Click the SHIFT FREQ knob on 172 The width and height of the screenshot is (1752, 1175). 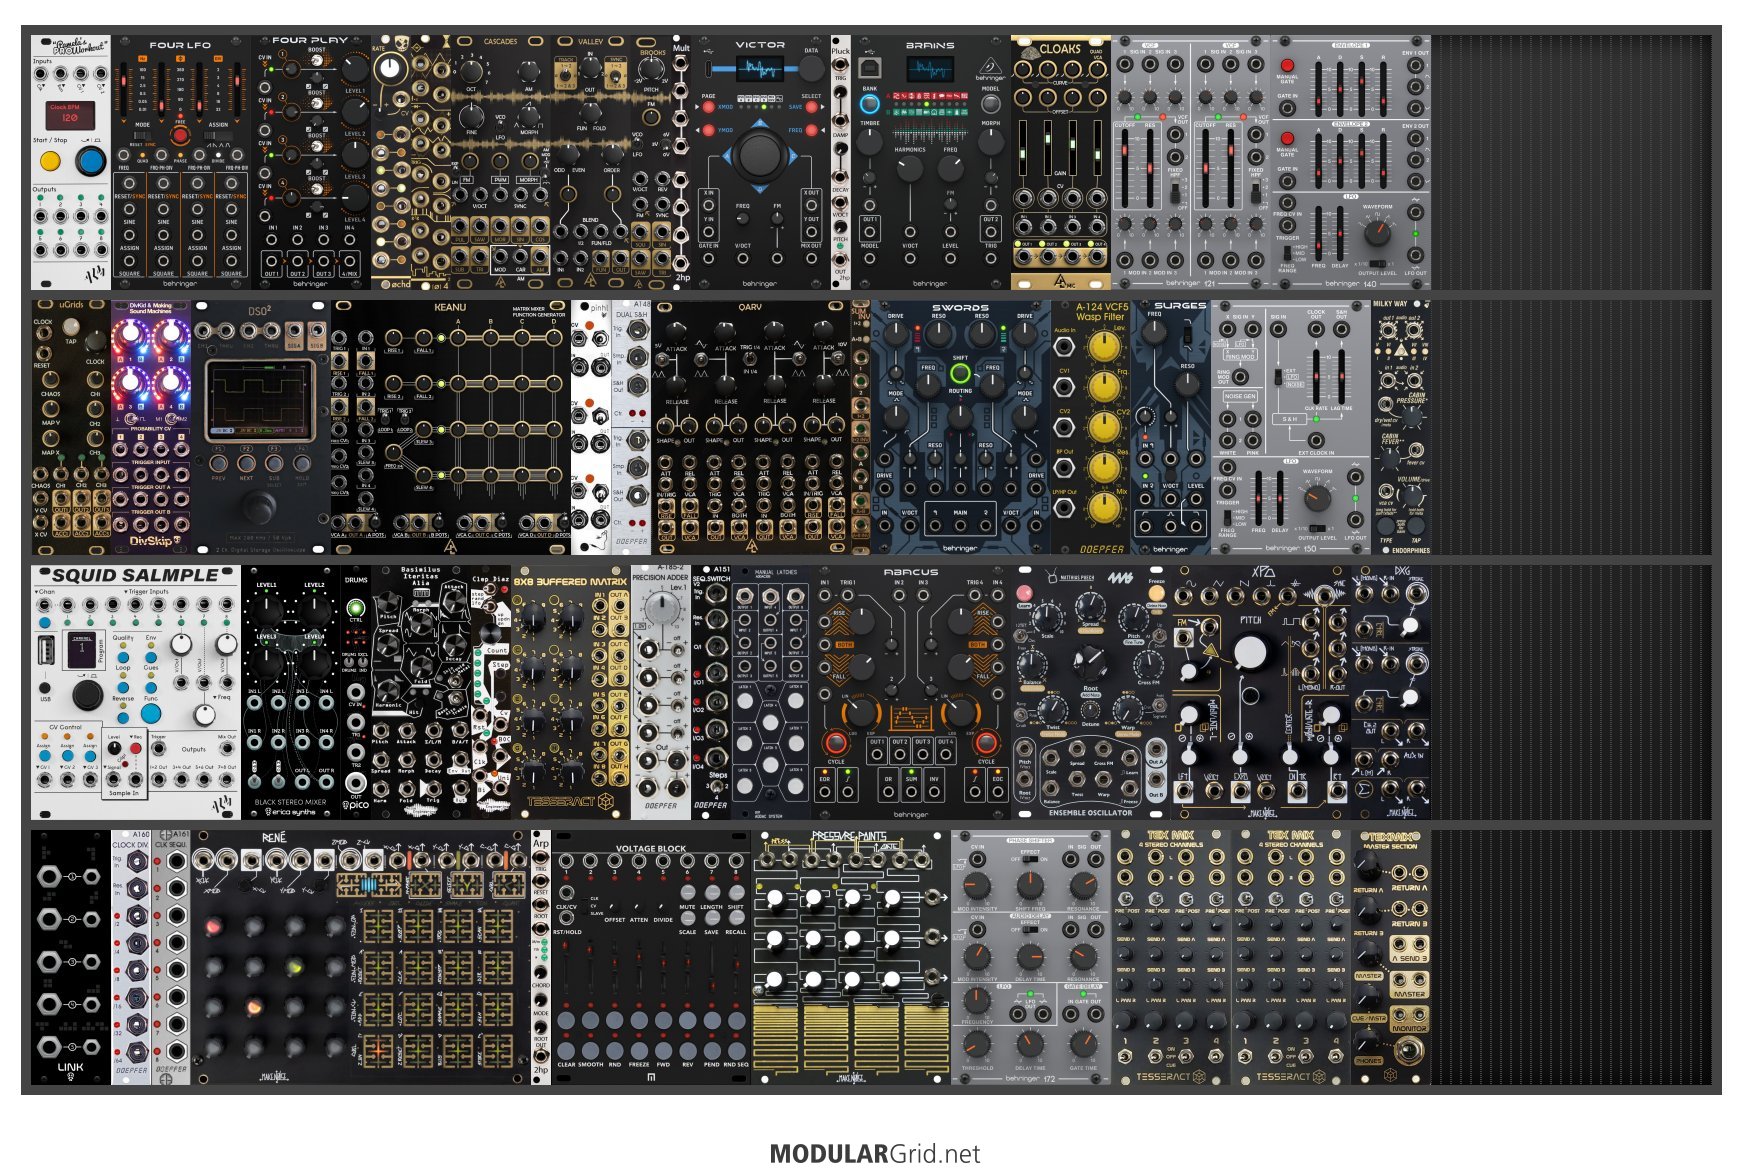1030,886
